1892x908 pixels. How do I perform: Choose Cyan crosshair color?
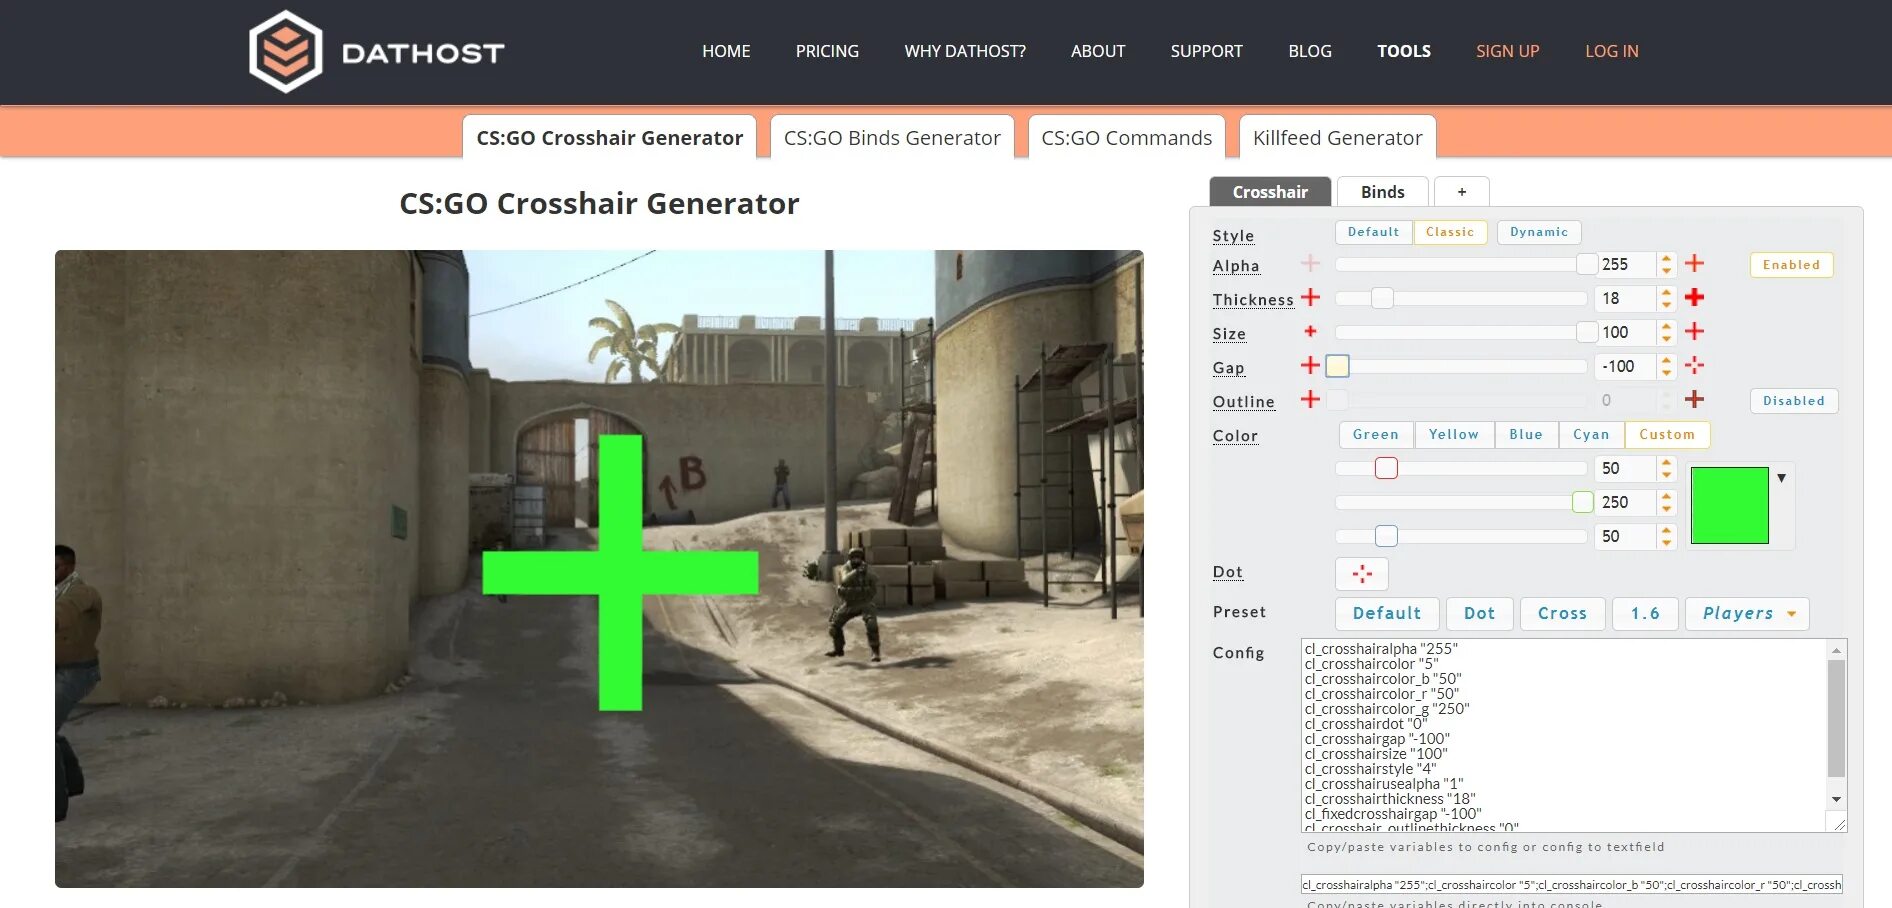tap(1591, 435)
